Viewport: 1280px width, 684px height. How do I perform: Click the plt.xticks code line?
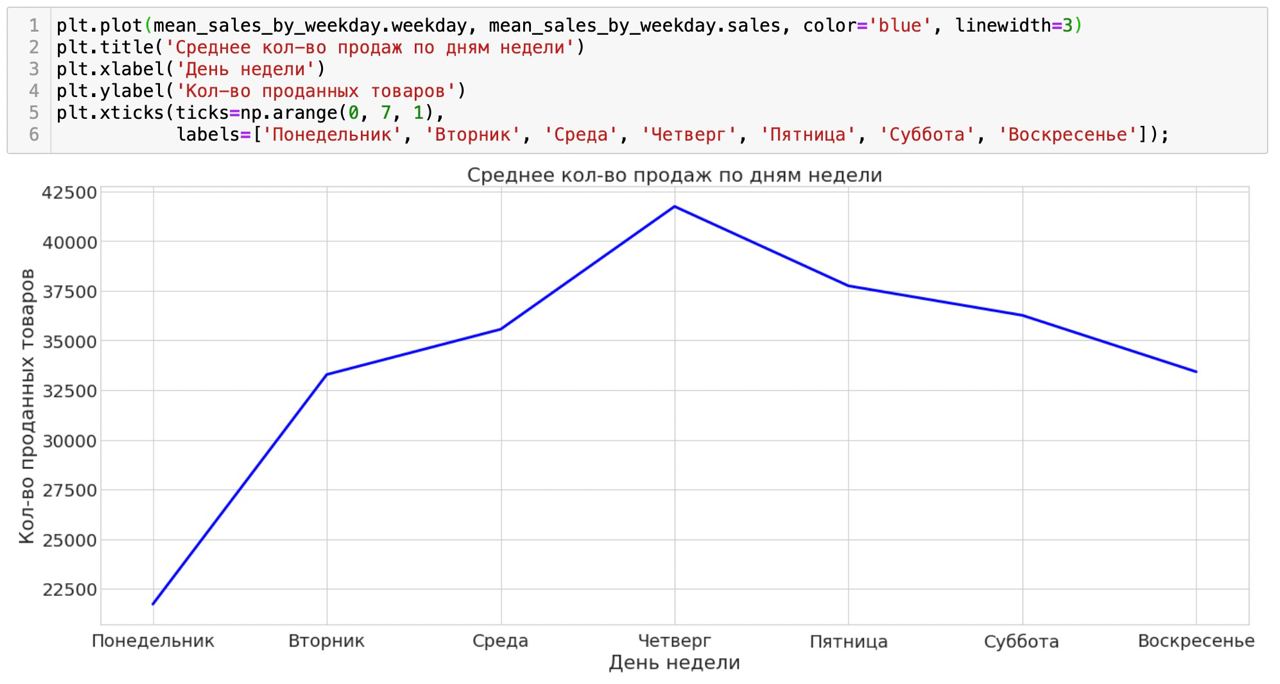250,113
